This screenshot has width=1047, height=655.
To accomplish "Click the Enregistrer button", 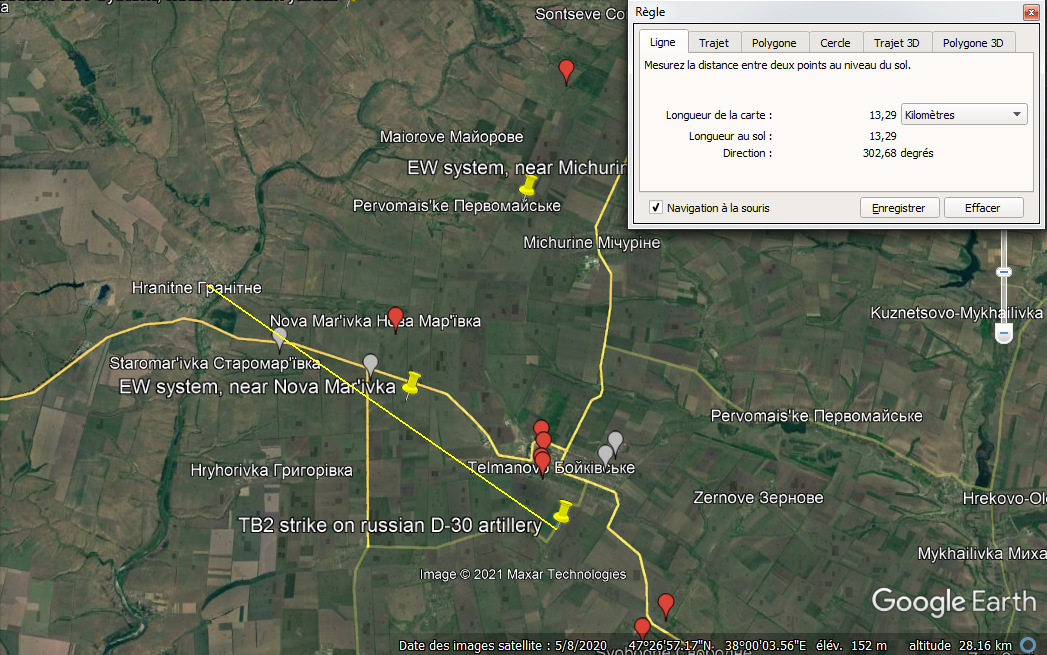I will [x=899, y=208].
